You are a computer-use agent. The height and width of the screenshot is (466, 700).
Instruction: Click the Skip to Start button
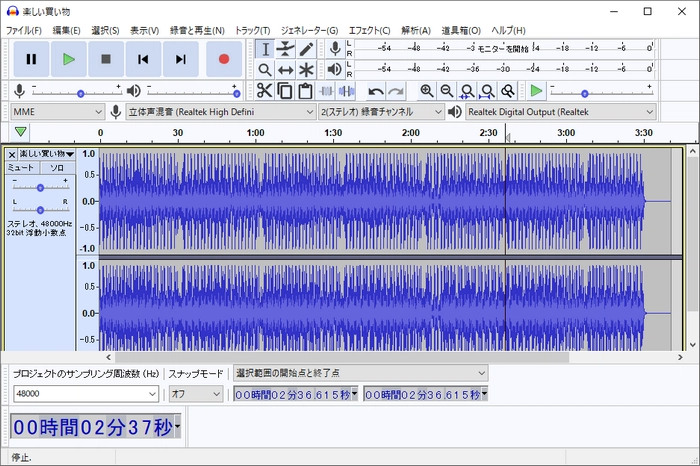(x=144, y=60)
